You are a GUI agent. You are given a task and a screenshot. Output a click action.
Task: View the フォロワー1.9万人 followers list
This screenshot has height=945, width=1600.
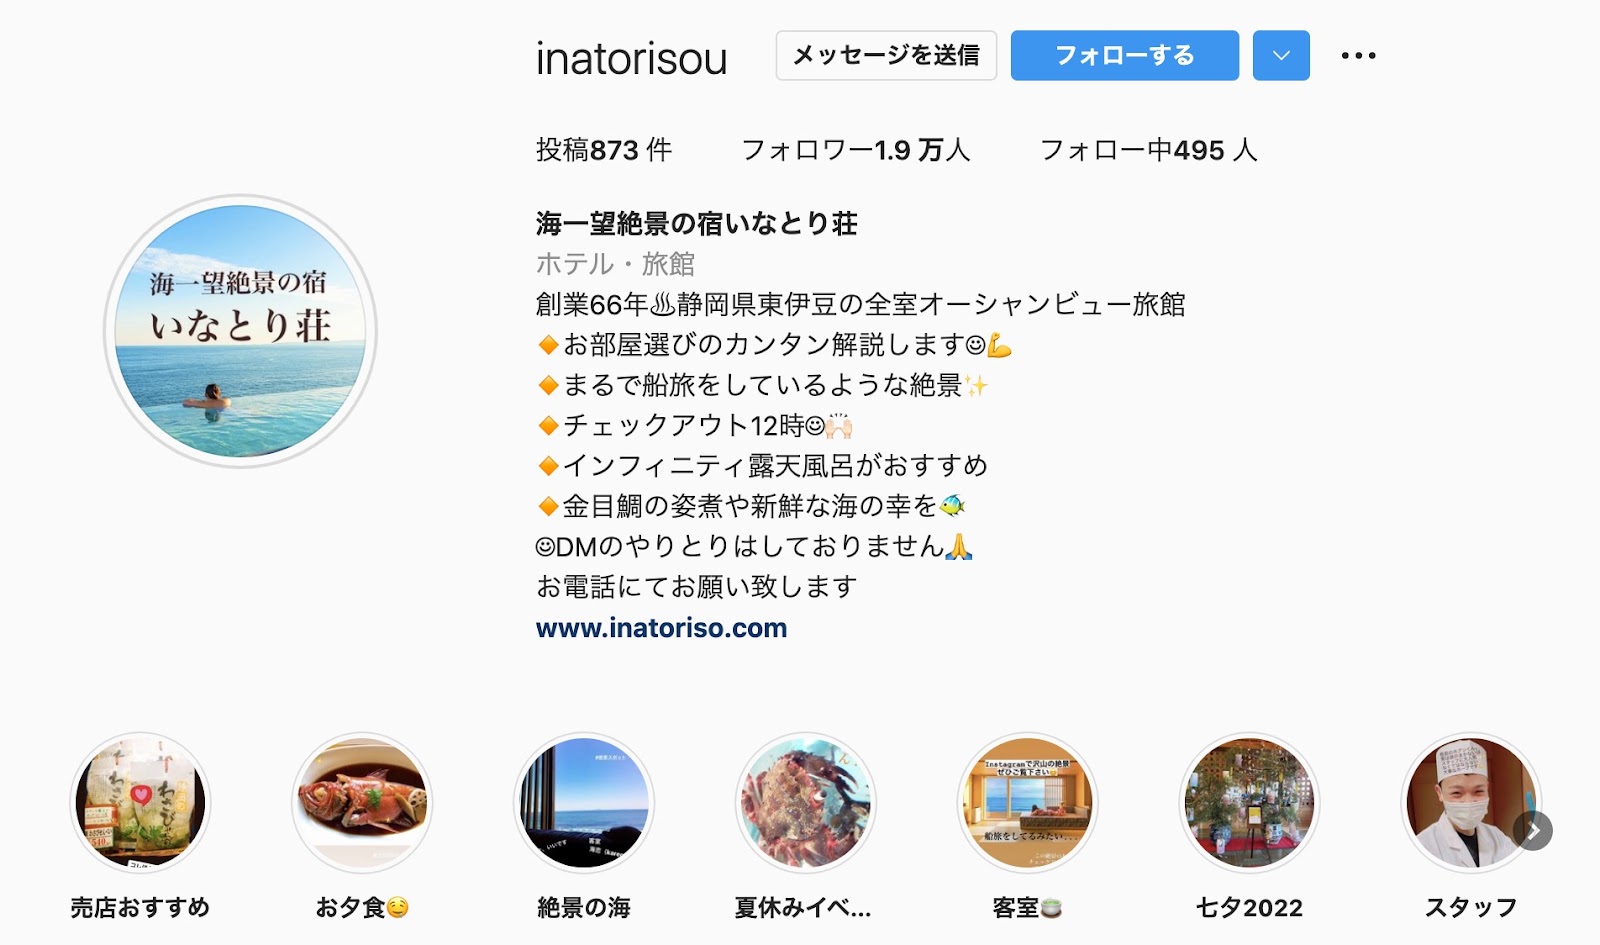click(x=856, y=150)
